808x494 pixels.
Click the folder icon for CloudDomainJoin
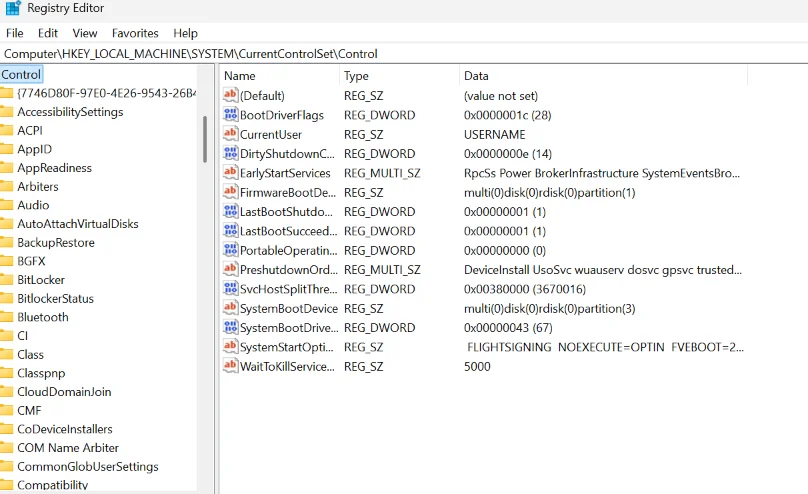click(7, 391)
